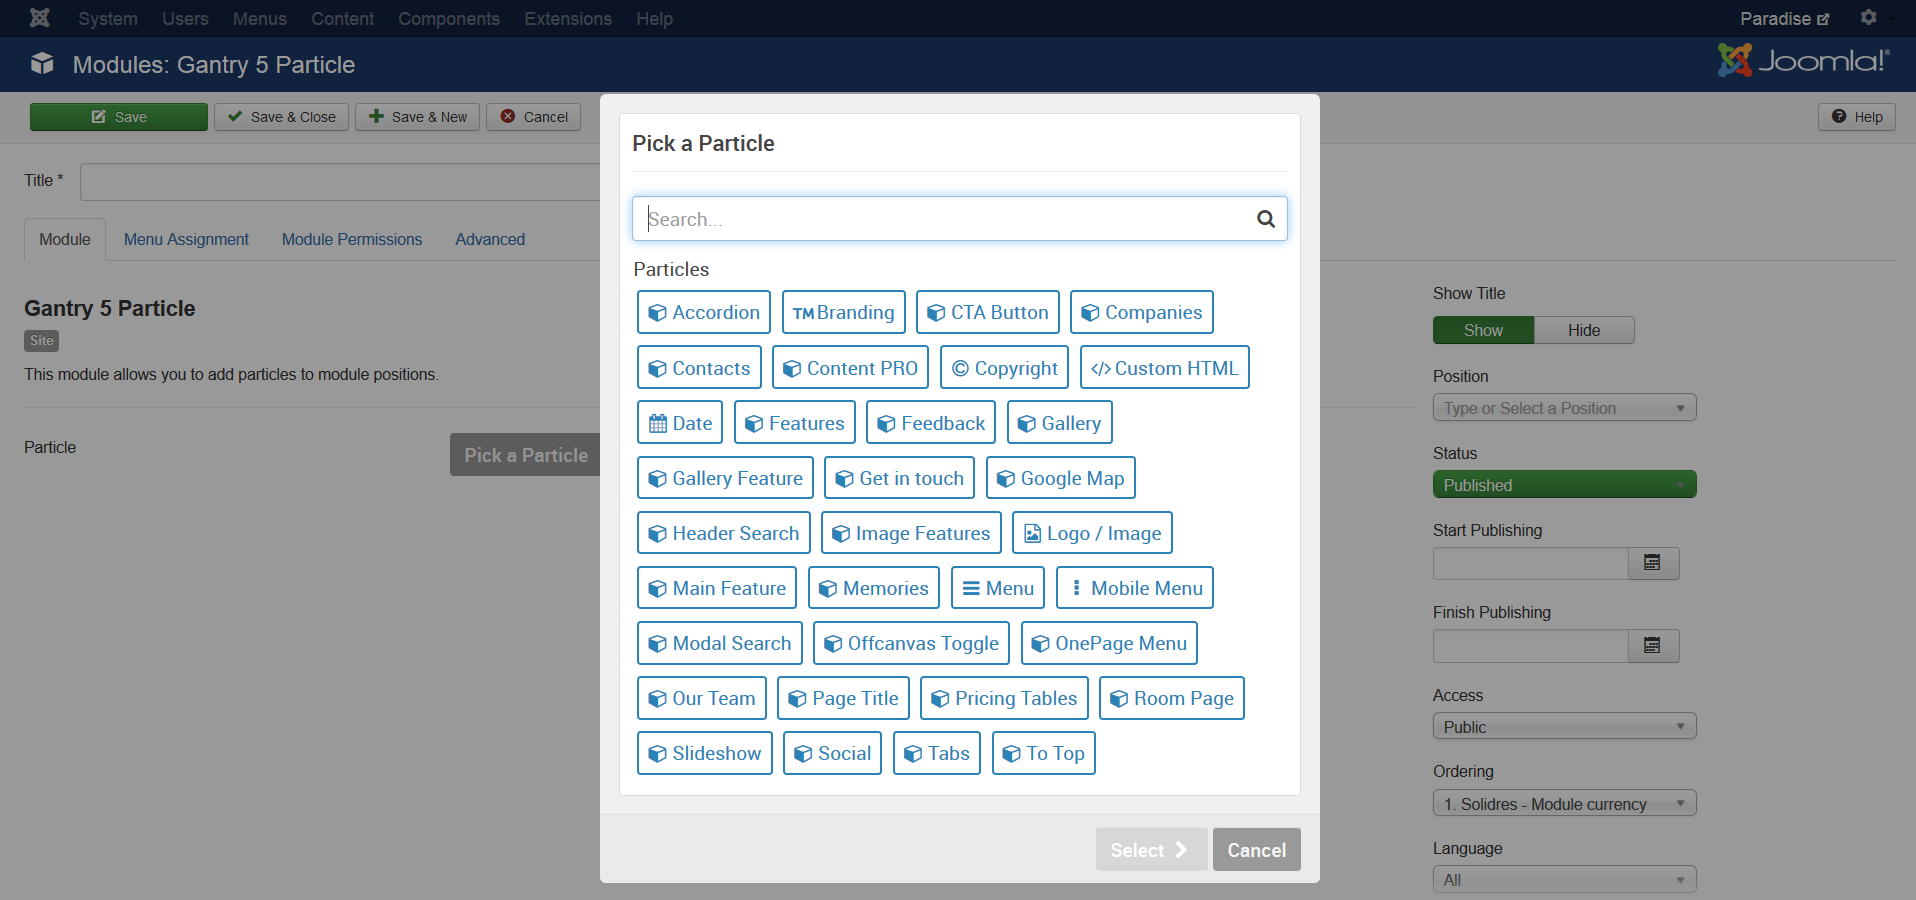Image resolution: width=1916 pixels, height=900 pixels.
Task: Open the Position dropdown
Action: [x=1564, y=408]
